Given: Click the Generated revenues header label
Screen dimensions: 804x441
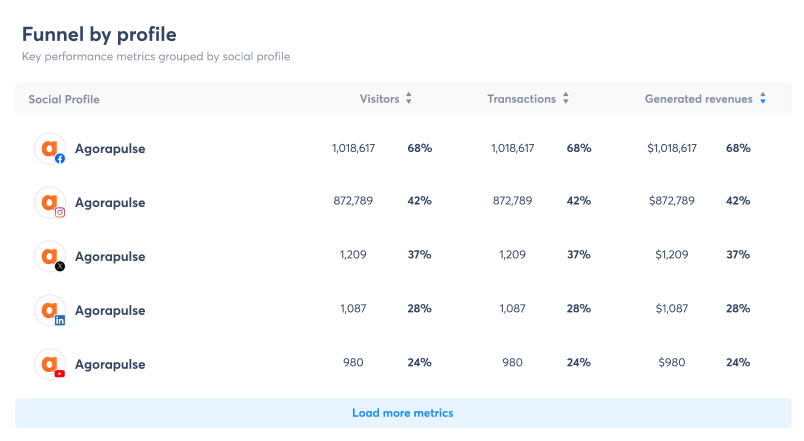Looking at the screenshot, I should (698, 99).
